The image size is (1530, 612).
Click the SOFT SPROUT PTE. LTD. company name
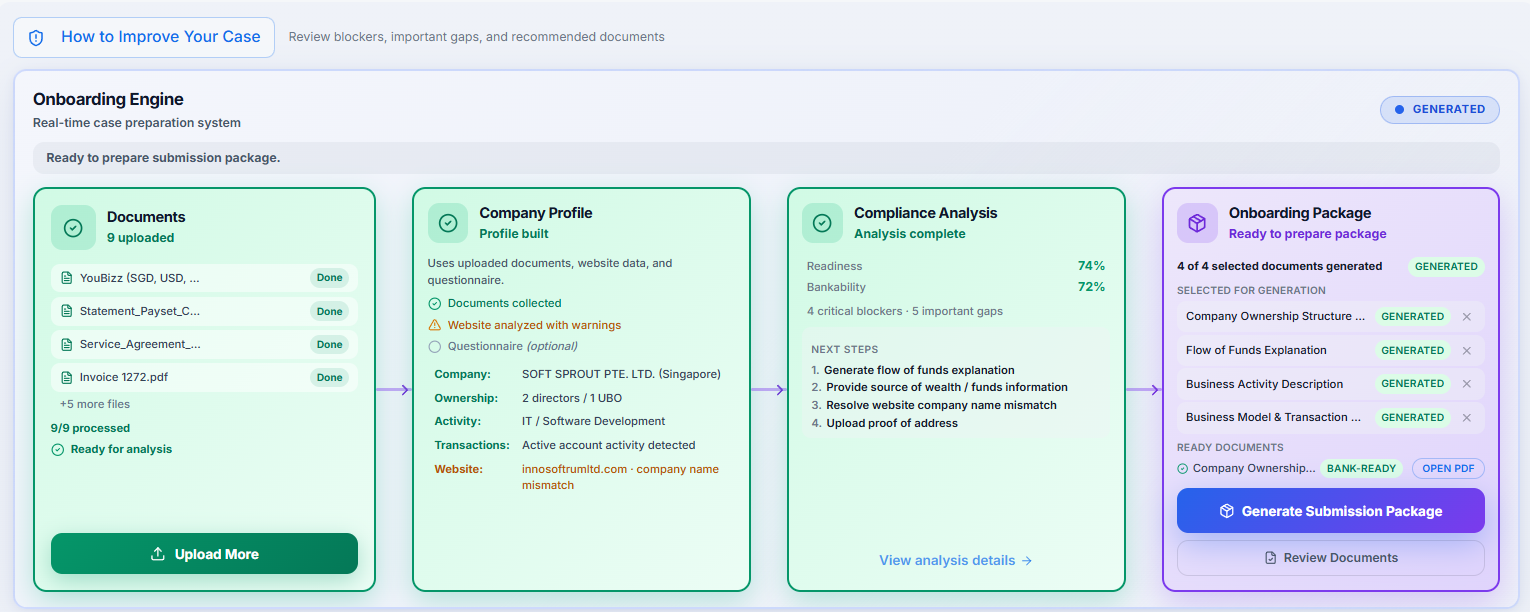[x=621, y=374]
